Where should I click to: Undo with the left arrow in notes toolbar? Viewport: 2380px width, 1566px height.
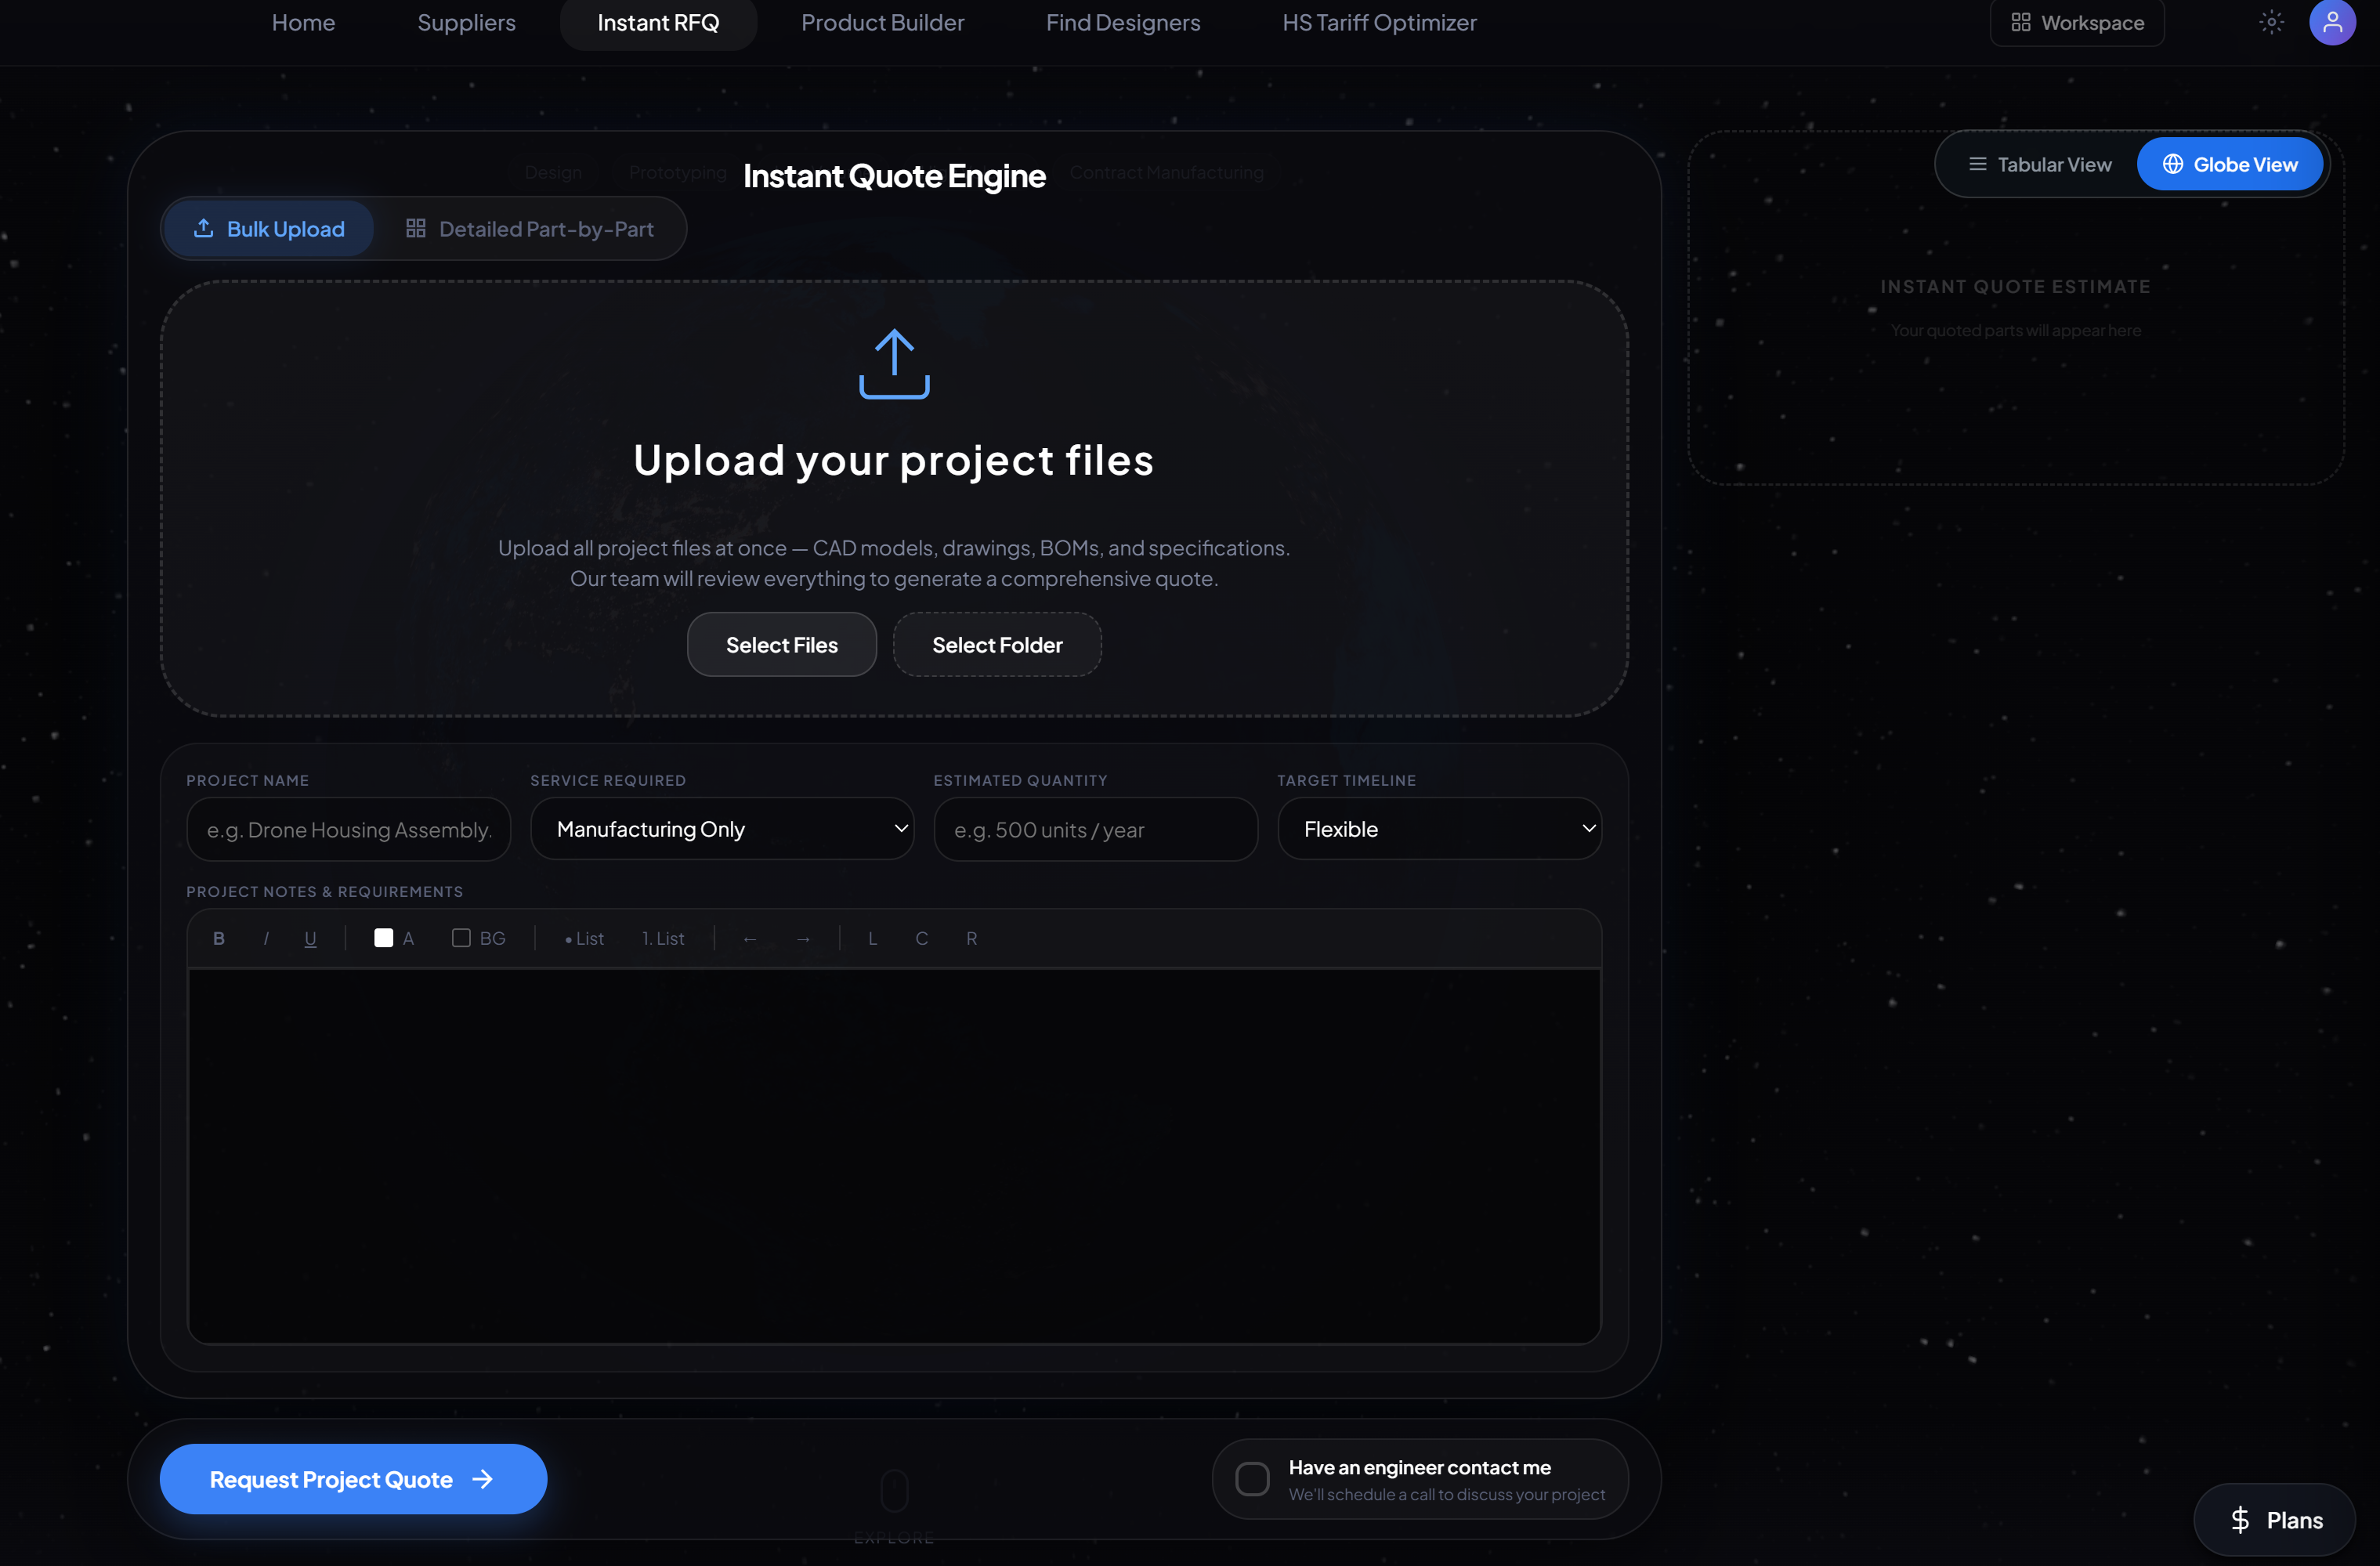click(x=750, y=938)
